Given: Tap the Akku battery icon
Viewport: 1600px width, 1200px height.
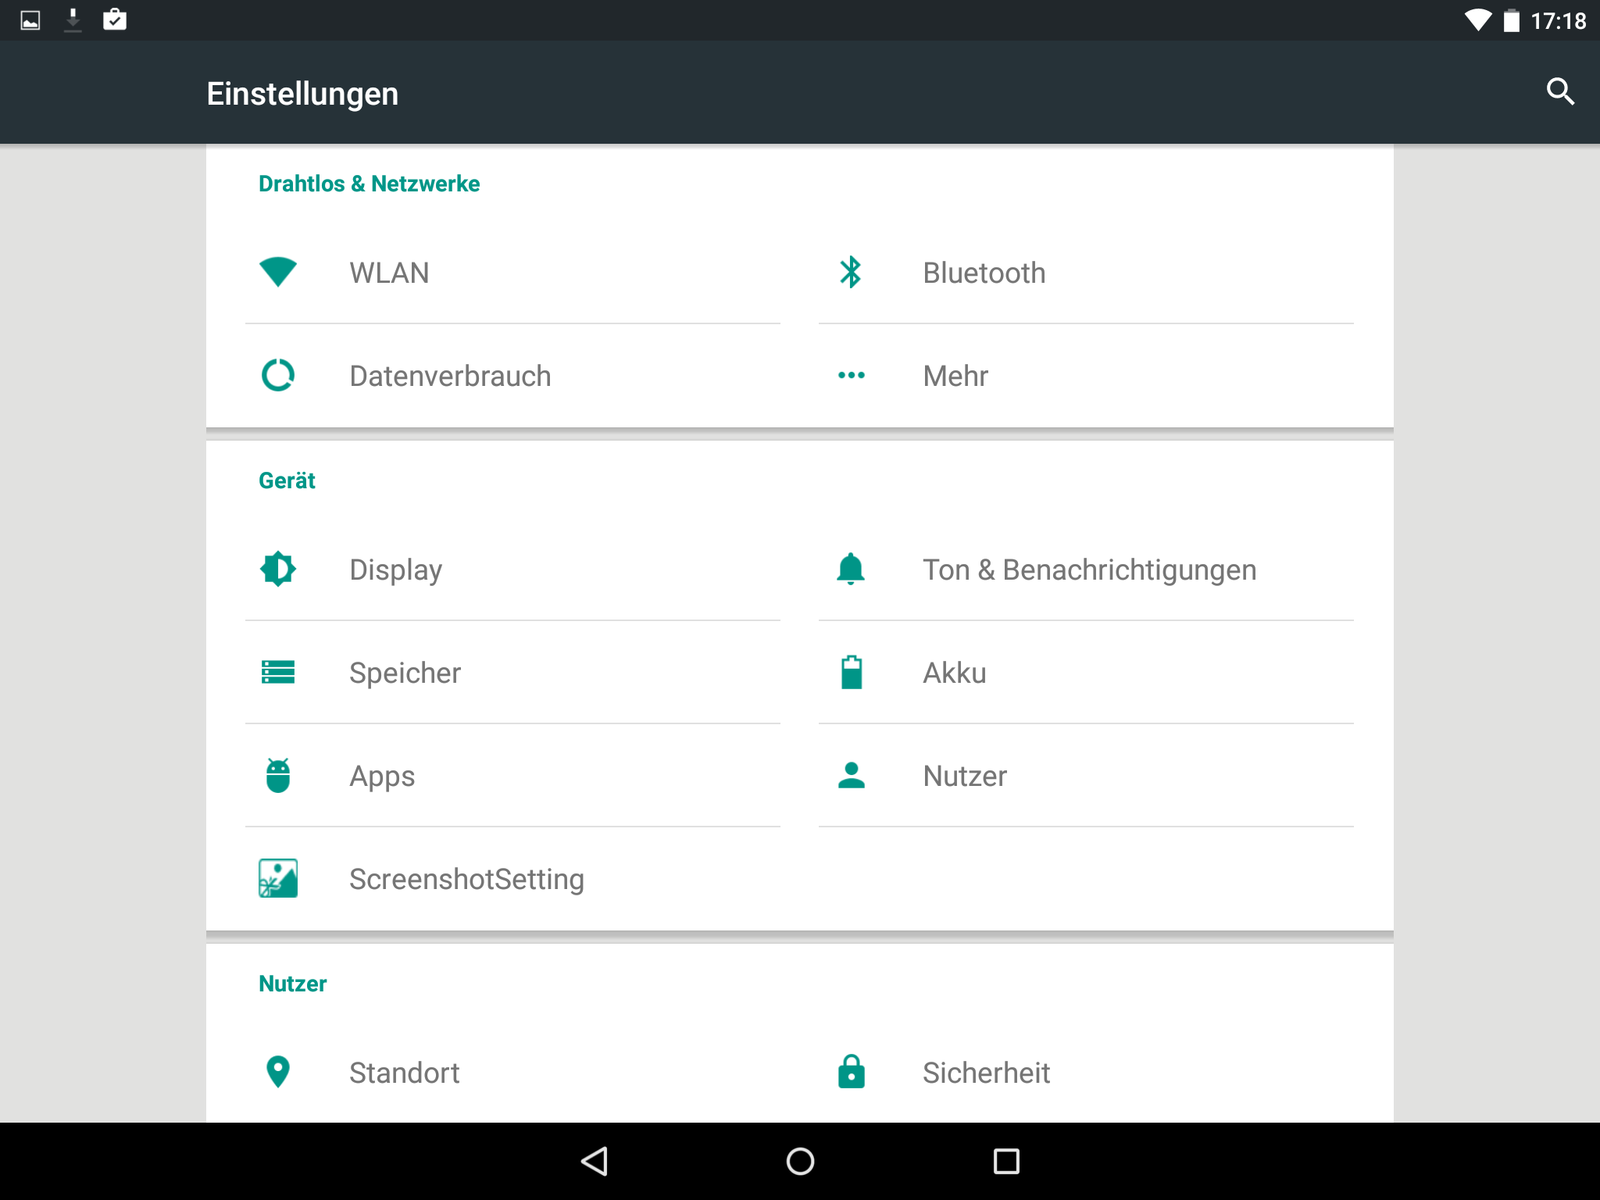Looking at the screenshot, I should [x=851, y=672].
